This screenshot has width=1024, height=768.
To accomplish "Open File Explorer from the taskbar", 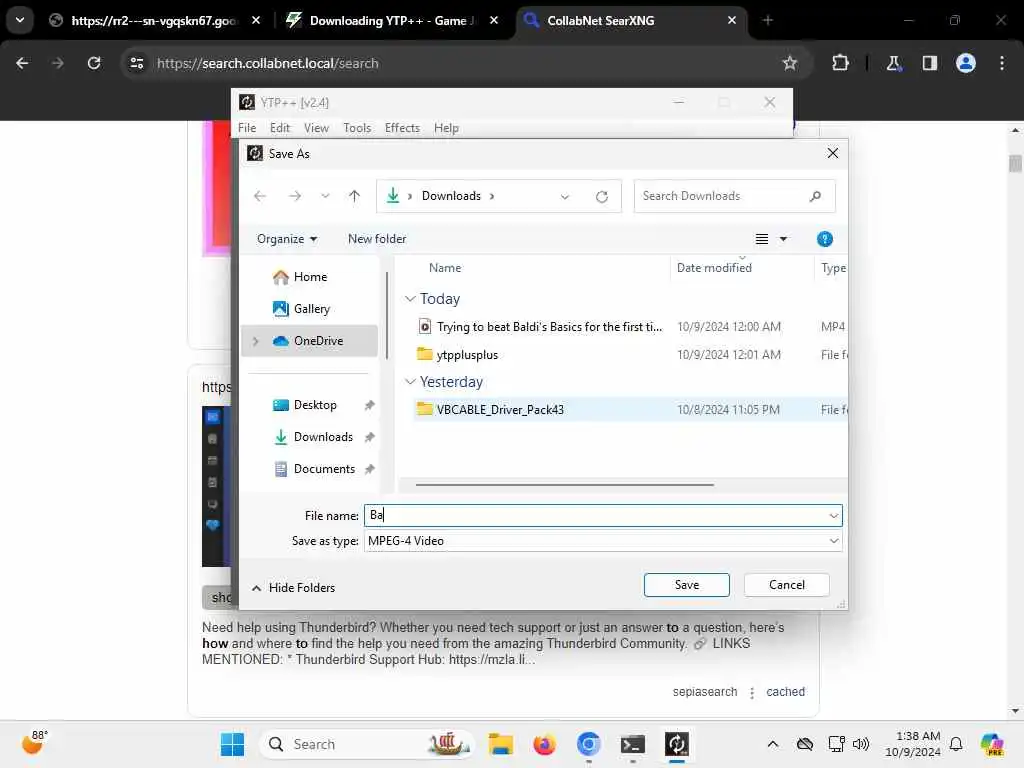I will tap(500, 744).
